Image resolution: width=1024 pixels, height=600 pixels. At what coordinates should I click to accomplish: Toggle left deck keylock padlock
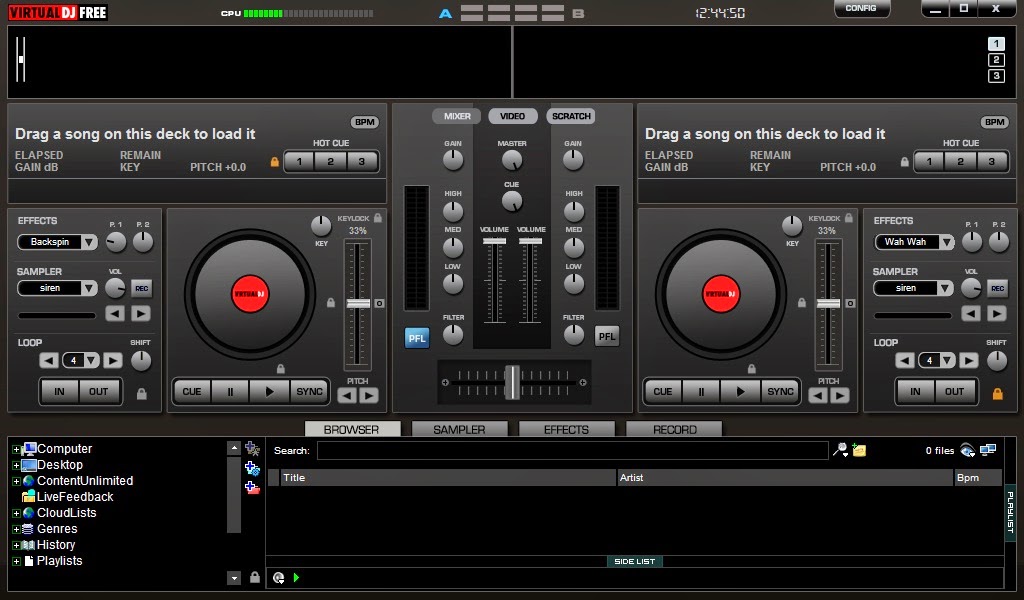pyautogui.click(x=378, y=218)
